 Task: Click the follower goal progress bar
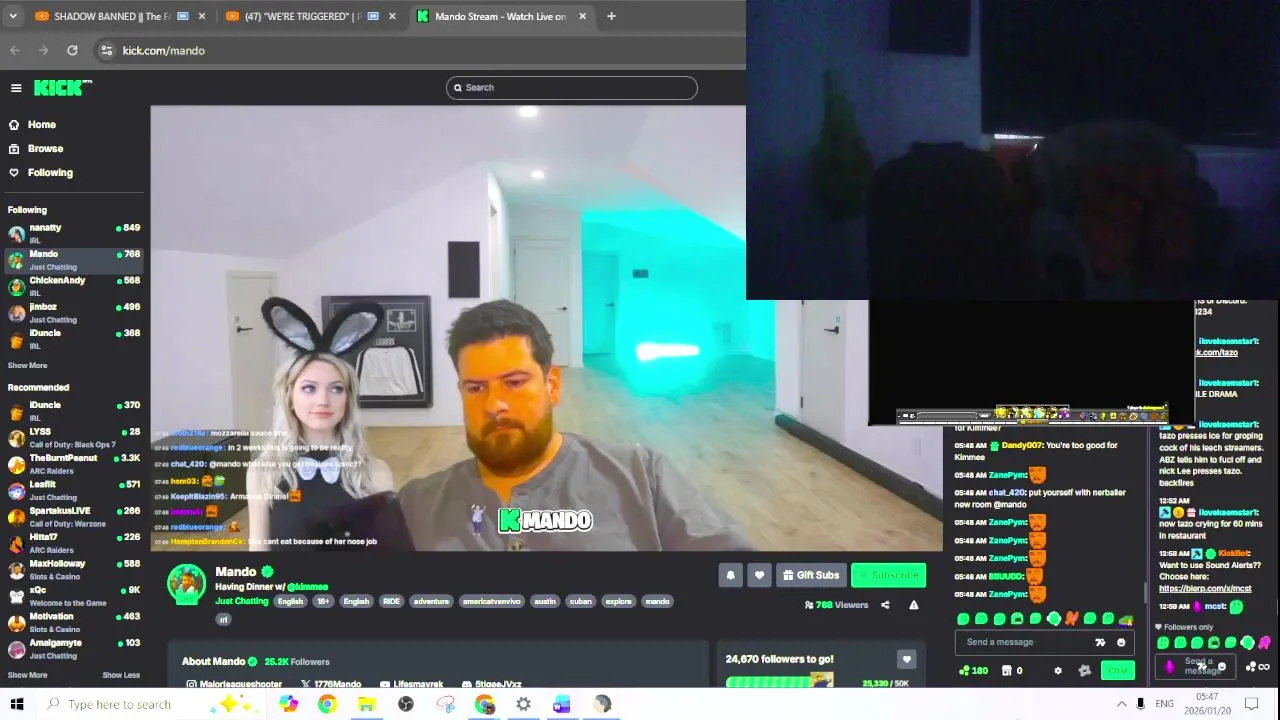coord(779,682)
